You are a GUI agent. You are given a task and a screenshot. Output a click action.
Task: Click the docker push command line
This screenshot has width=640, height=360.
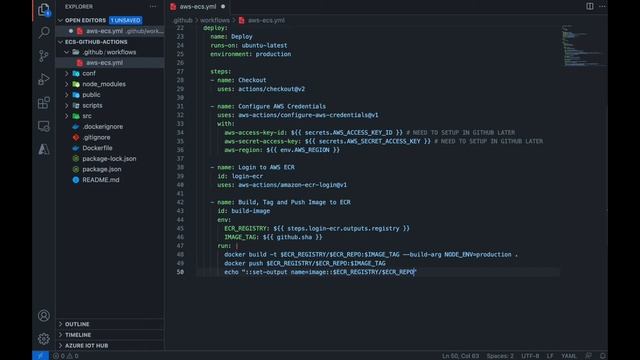304,263
